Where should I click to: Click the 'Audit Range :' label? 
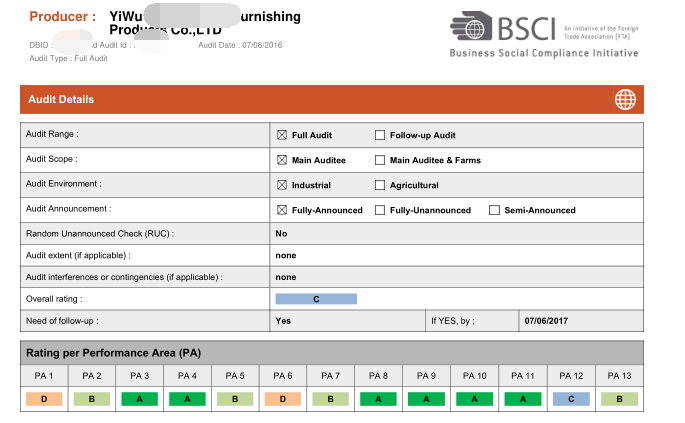(x=52, y=134)
